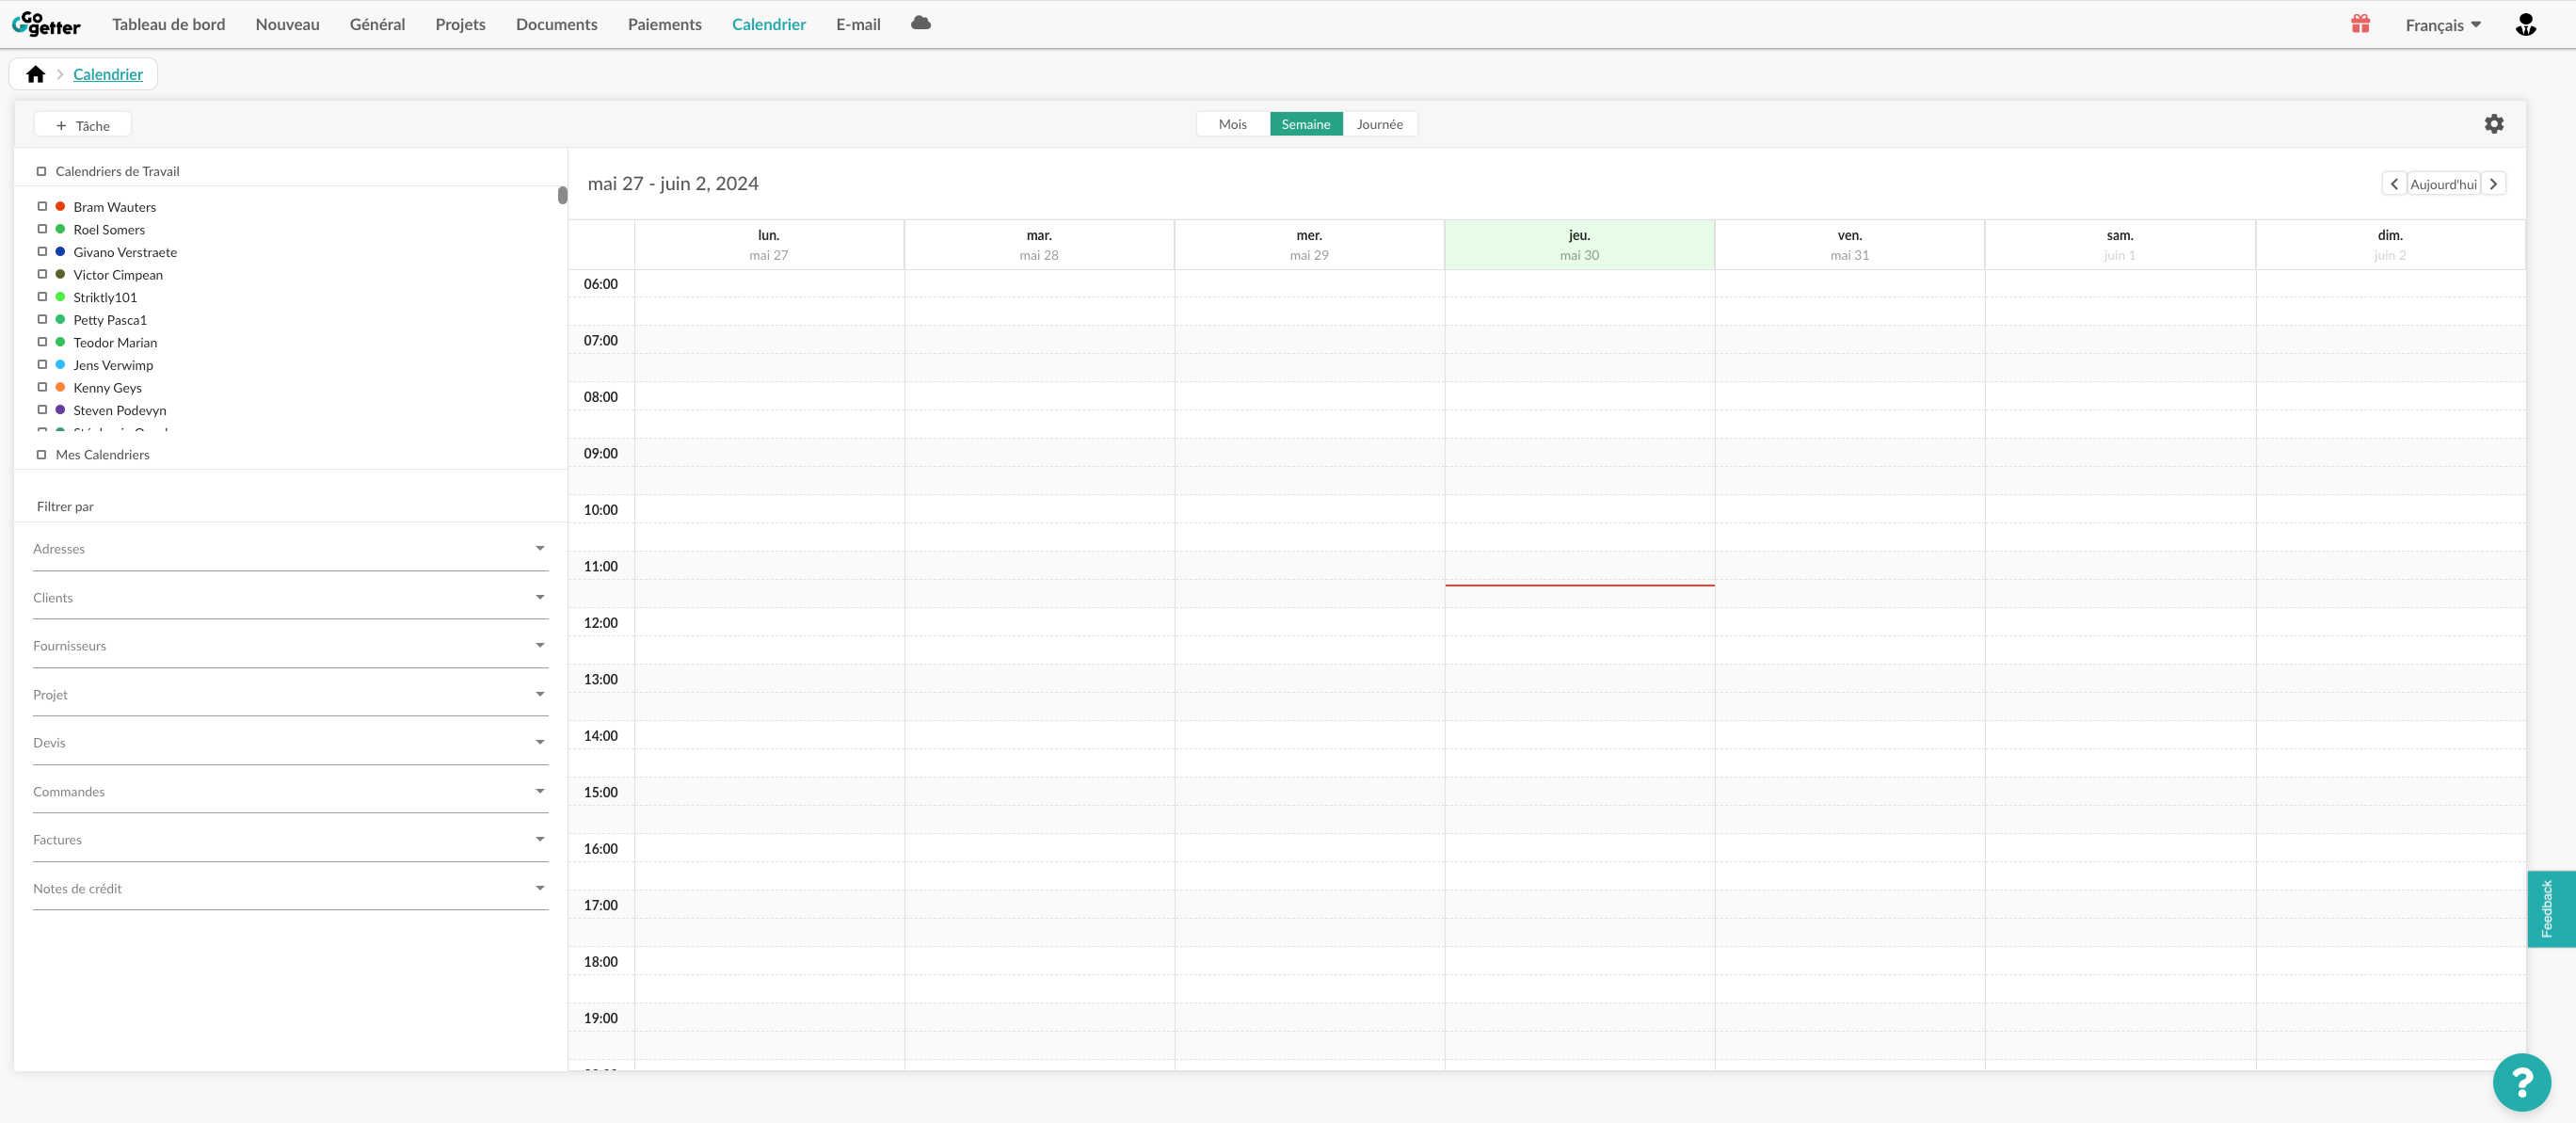Viewport: 2576px width, 1123px height.
Task: Expand the Factures filter dropdown
Action: [x=290, y=840]
